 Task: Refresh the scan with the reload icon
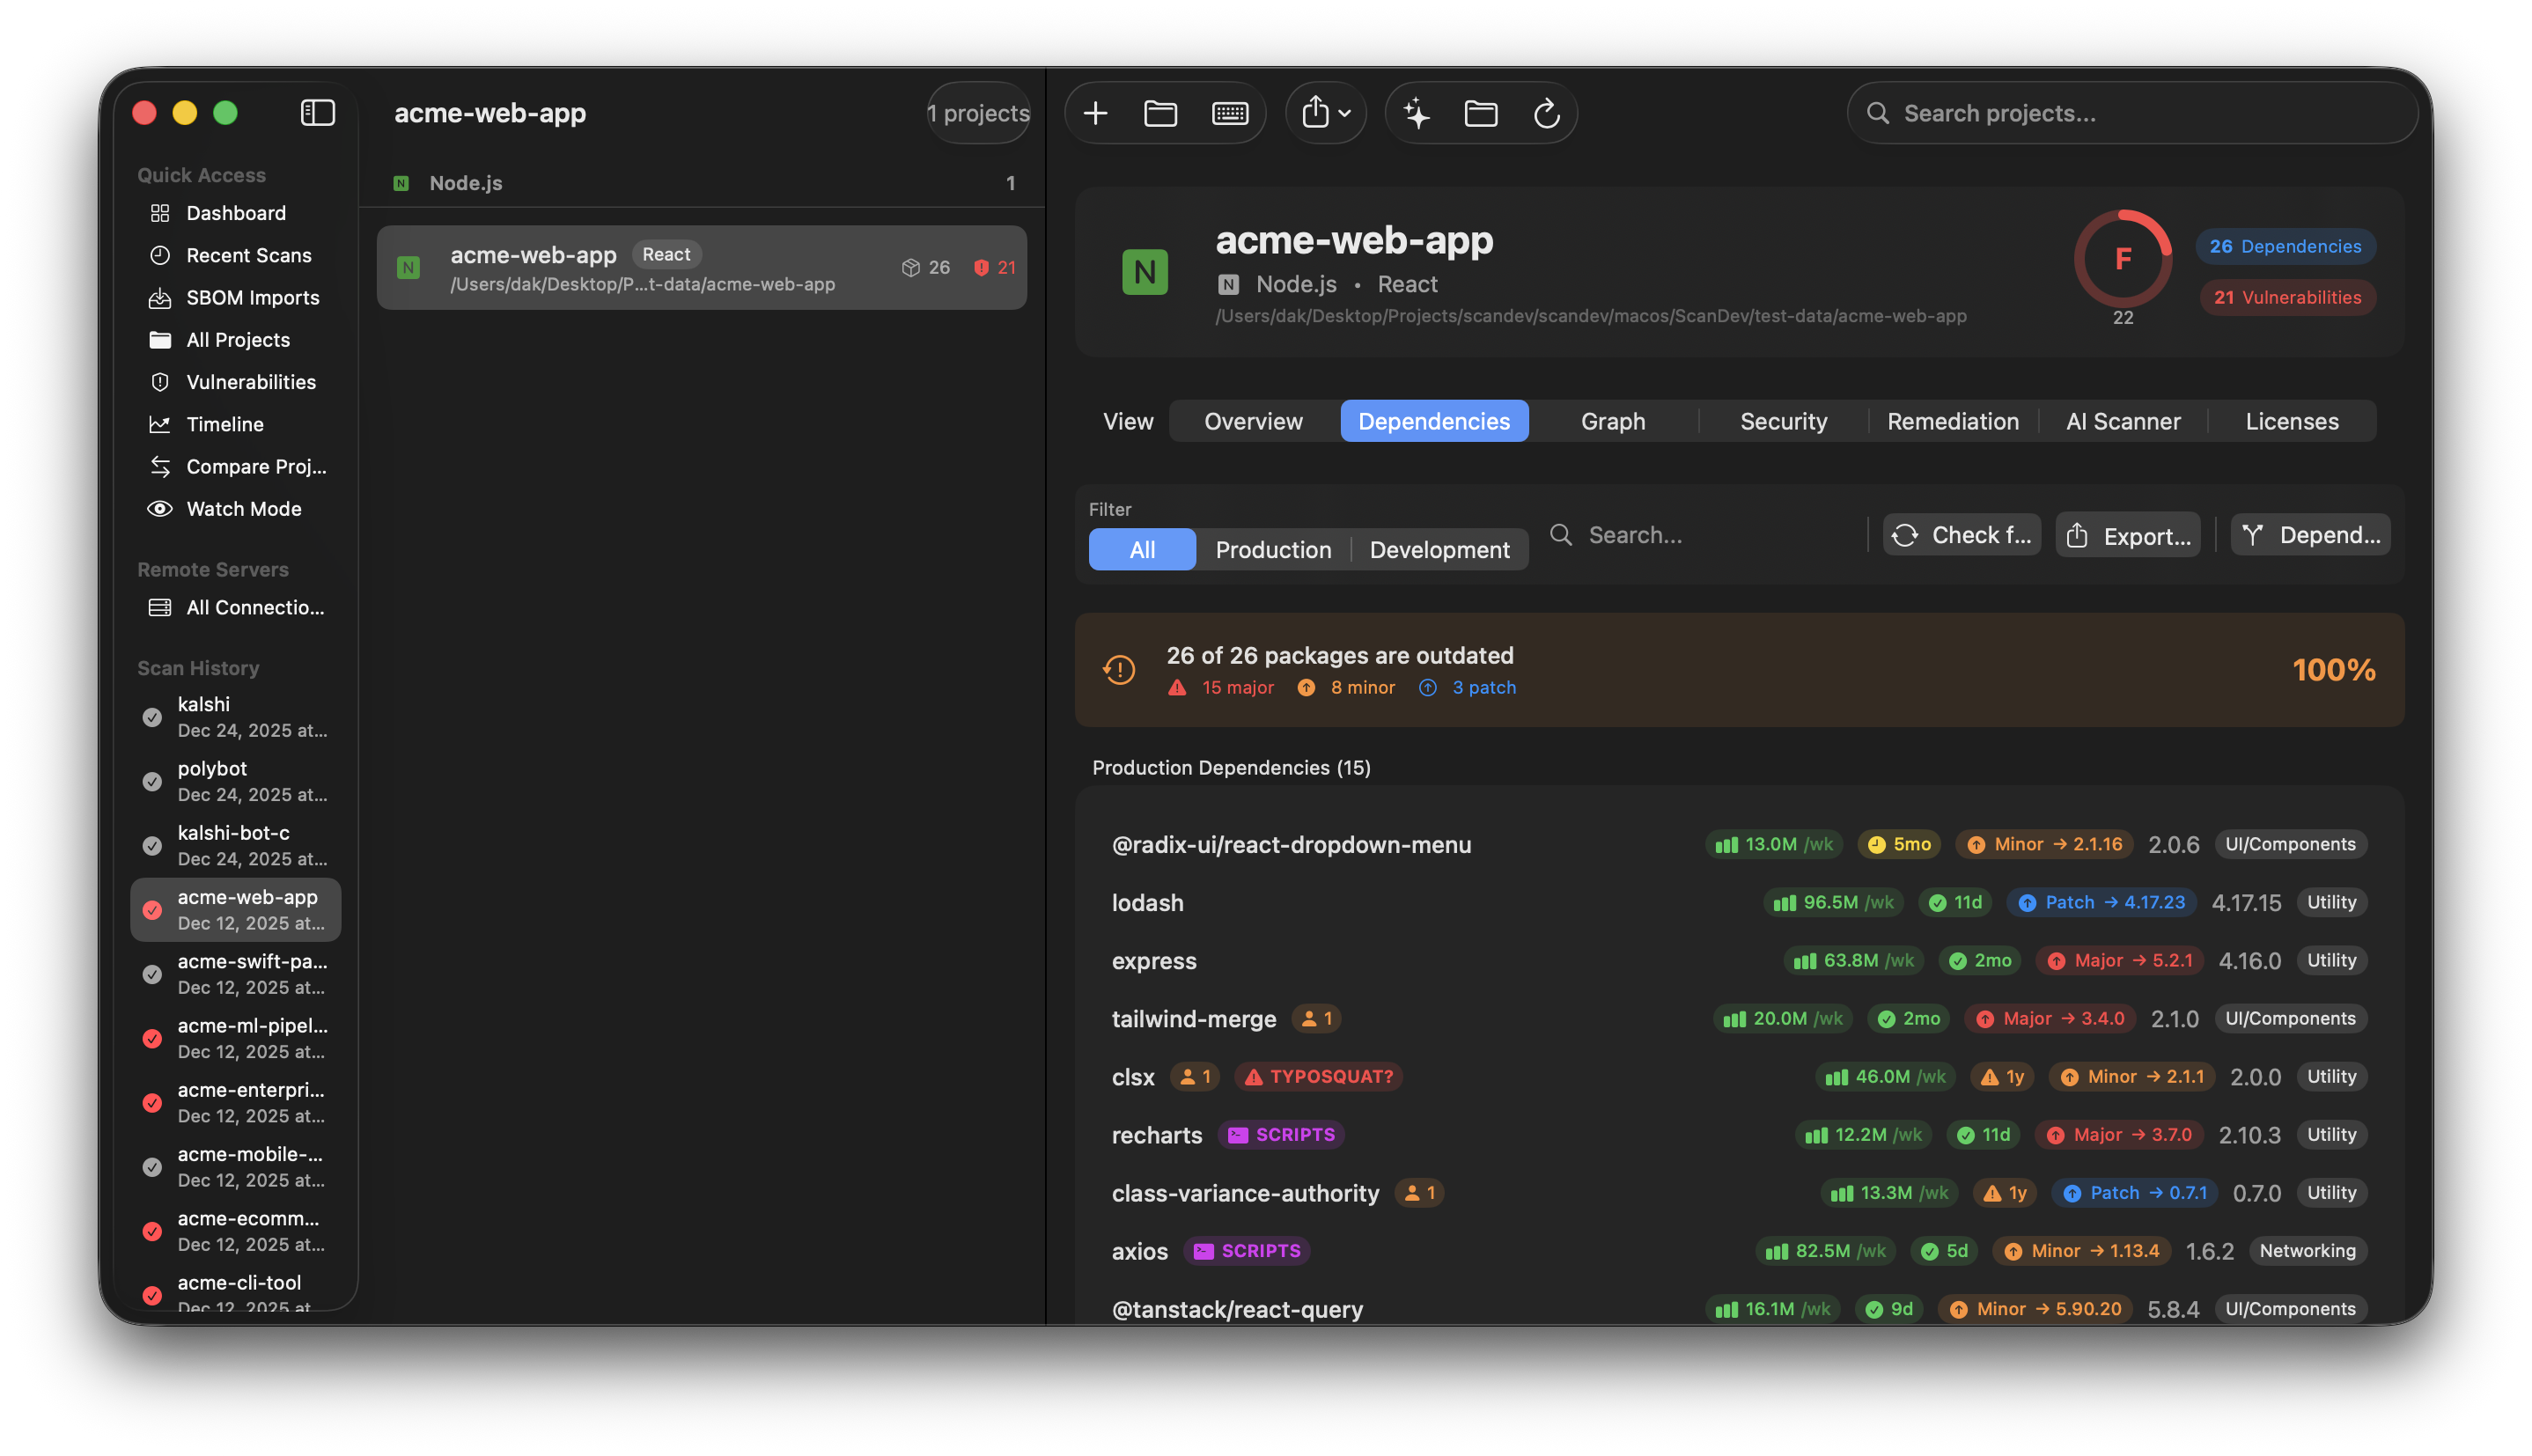pyautogui.click(x=1546, y=113)
